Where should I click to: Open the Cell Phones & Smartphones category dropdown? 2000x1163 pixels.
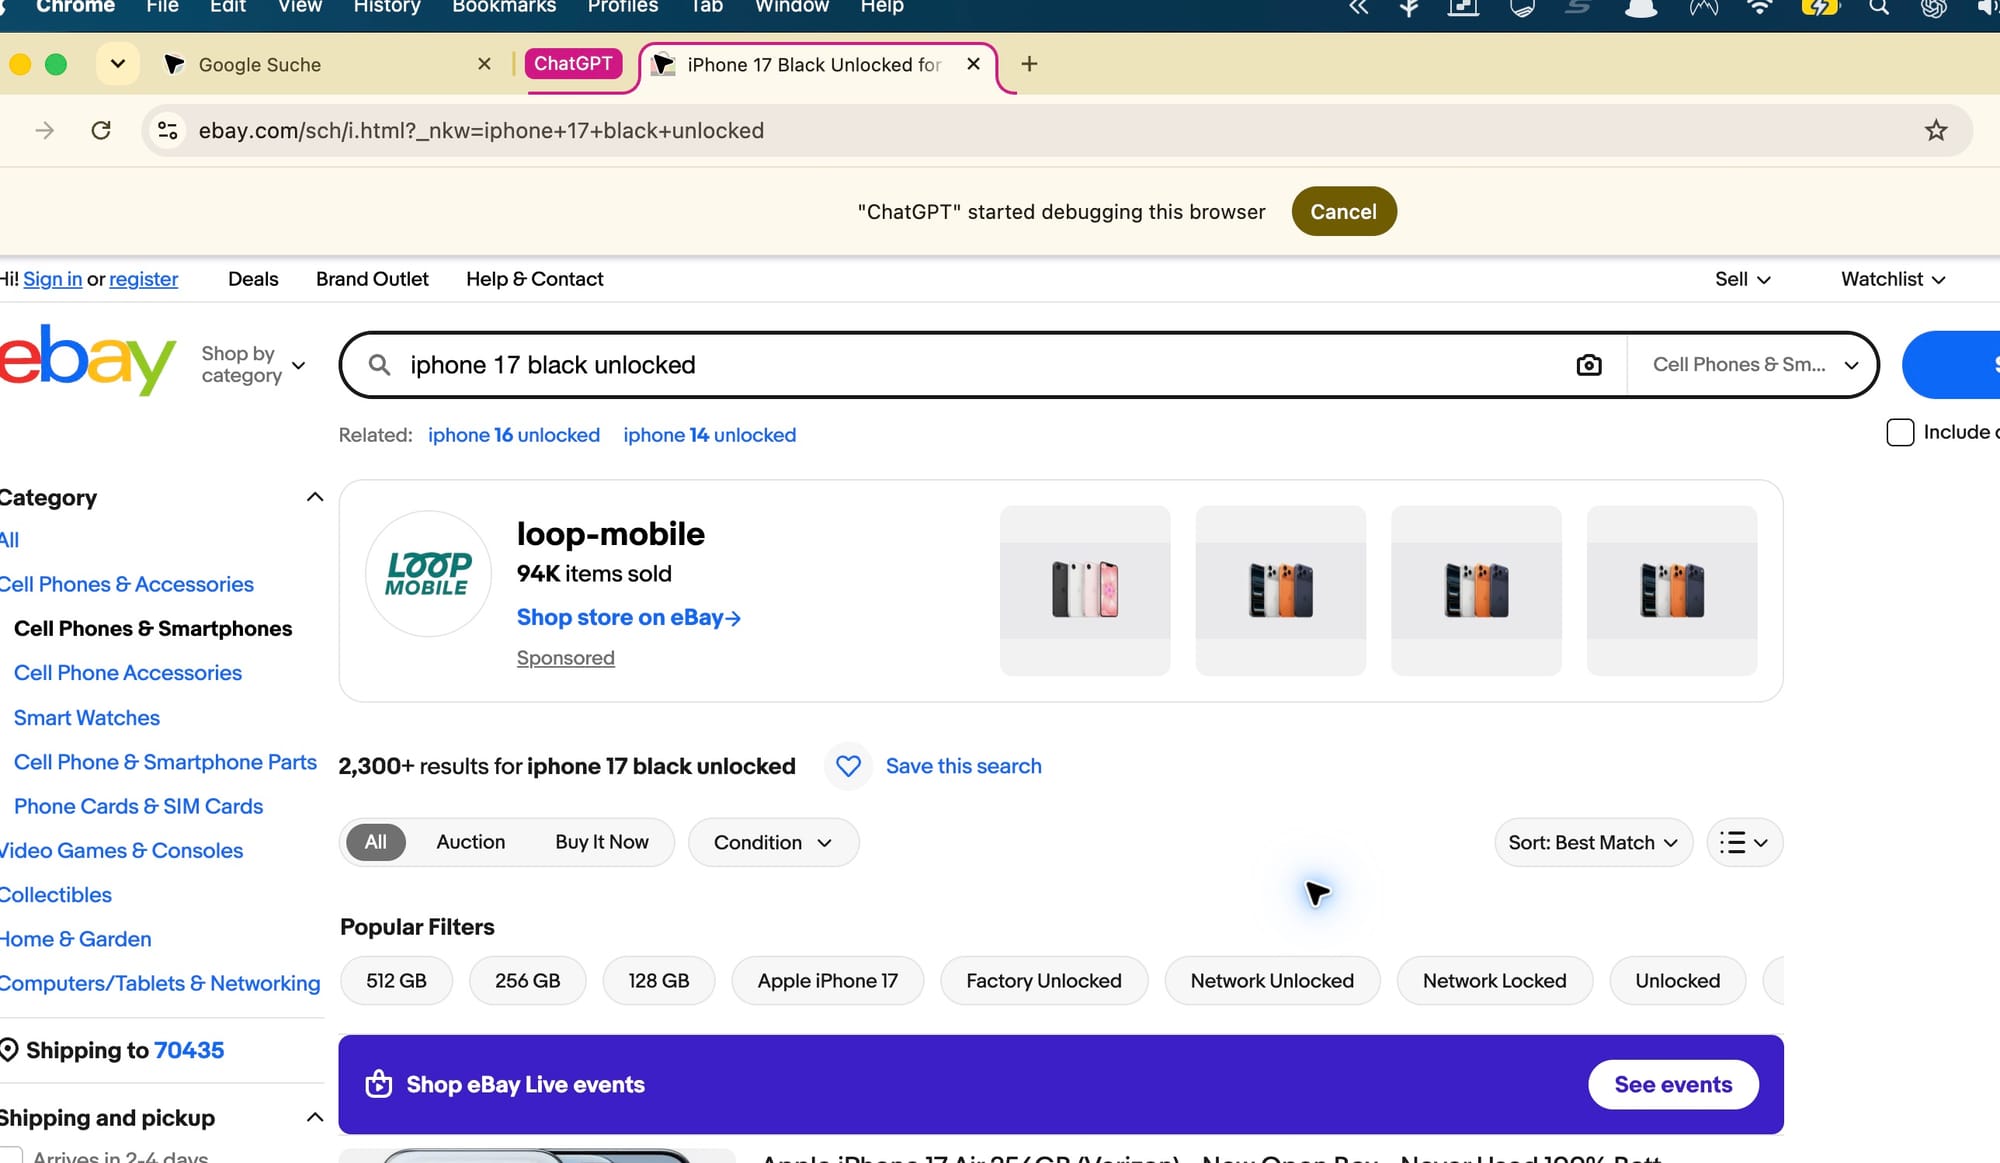point(1755,365)
